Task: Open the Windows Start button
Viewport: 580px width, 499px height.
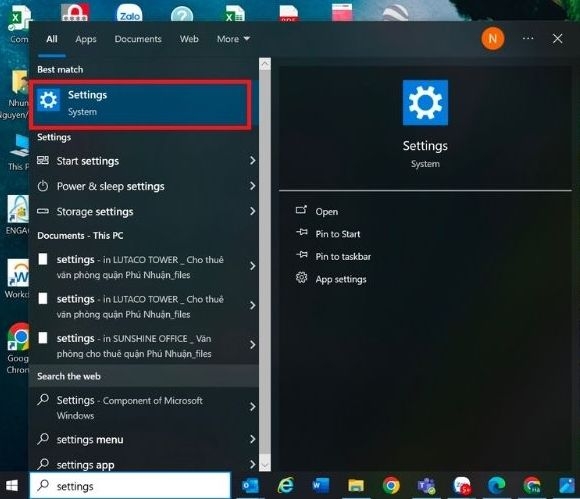Action: click(x=12, y=486)
